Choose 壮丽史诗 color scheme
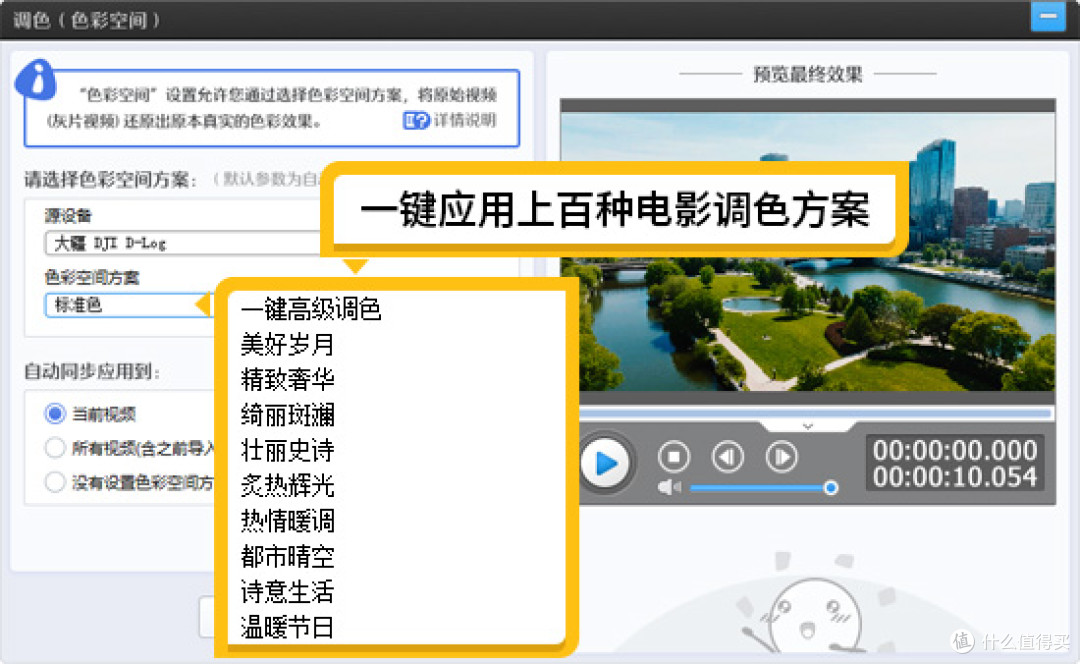This screenshot has height=664, width=1080. [x=287, y=450]
